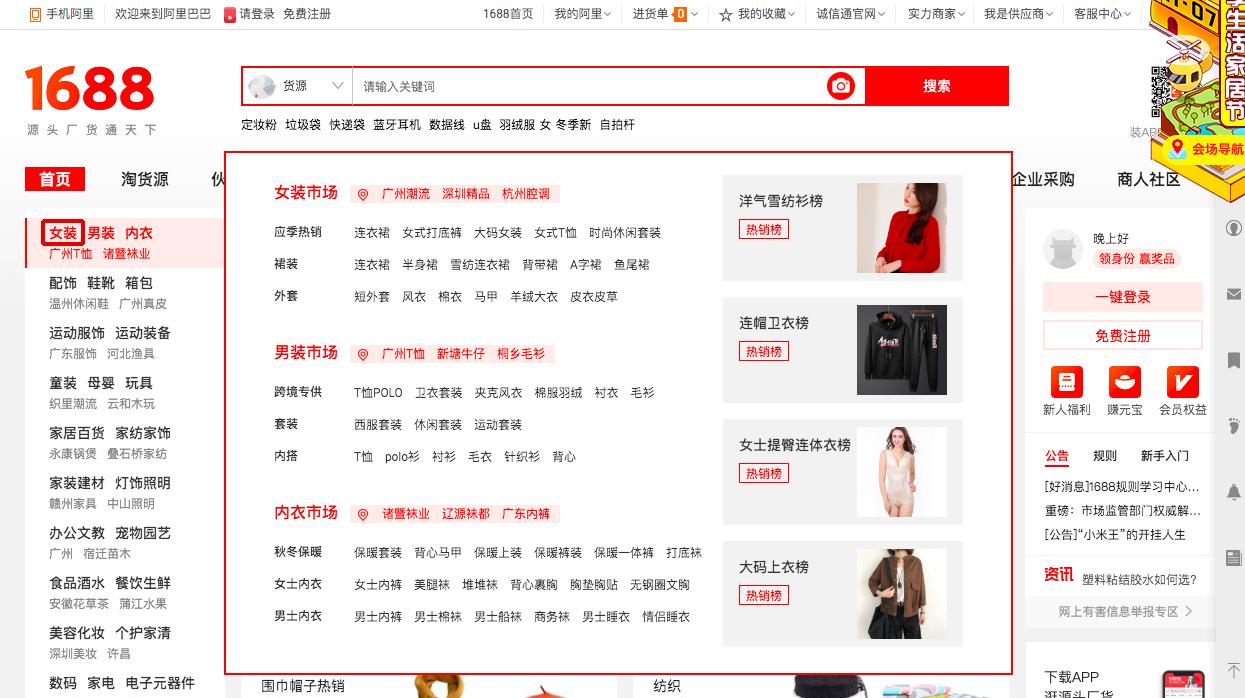Viewport: 1245px width, 698px height.
Task: Open the news document icon in right sidebar
Action: [x=1233, y=557]
